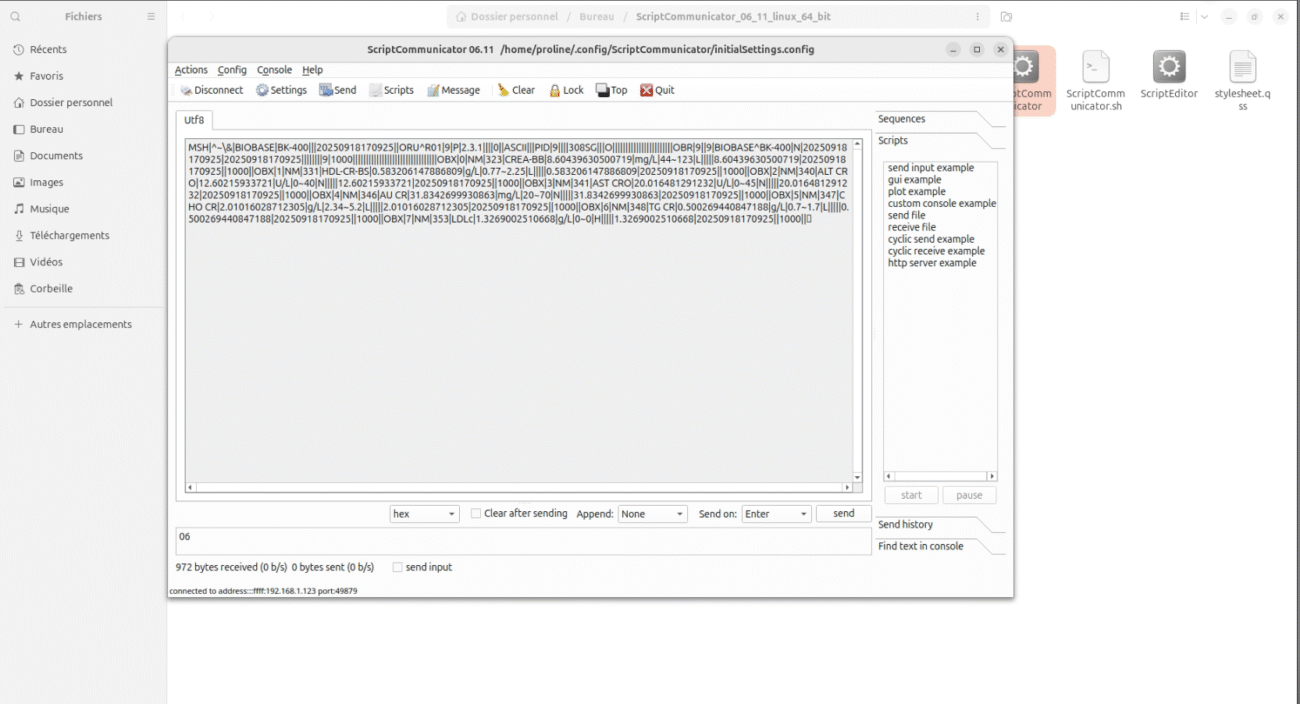This screenshot has height=704, width=1300.
Task: Toggle the Top window toolbar icon
Action: tap(611, 90)
